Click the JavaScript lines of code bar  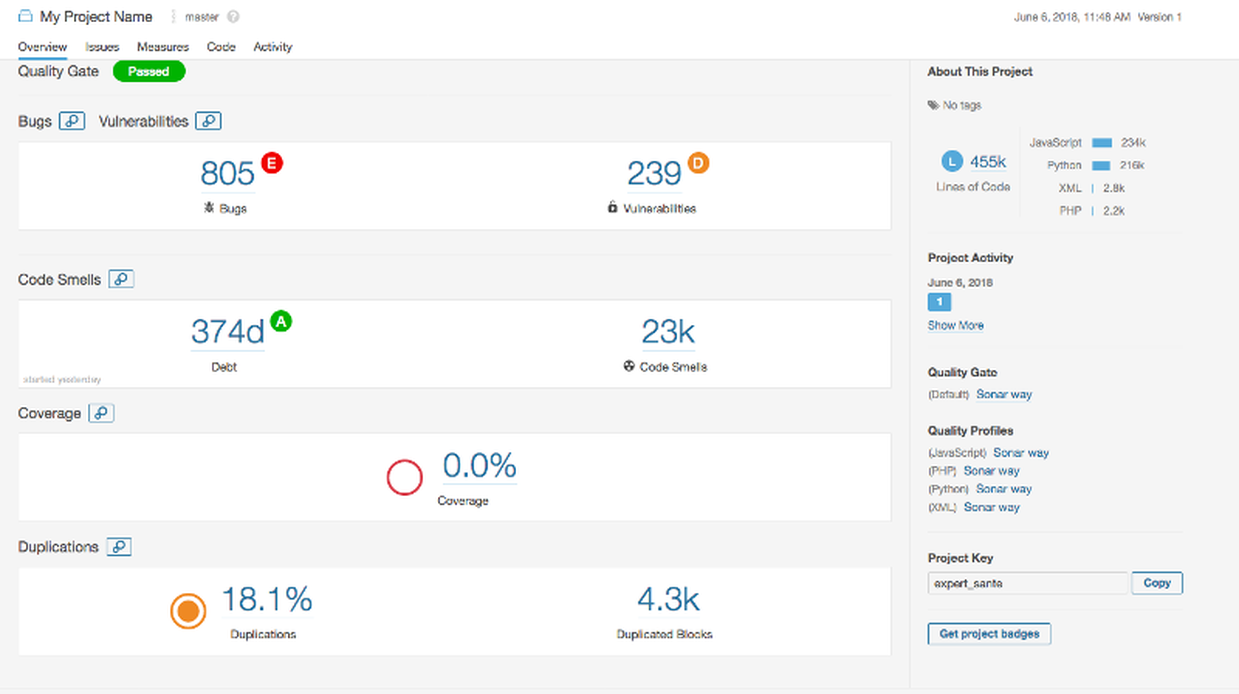(1102, 143)
